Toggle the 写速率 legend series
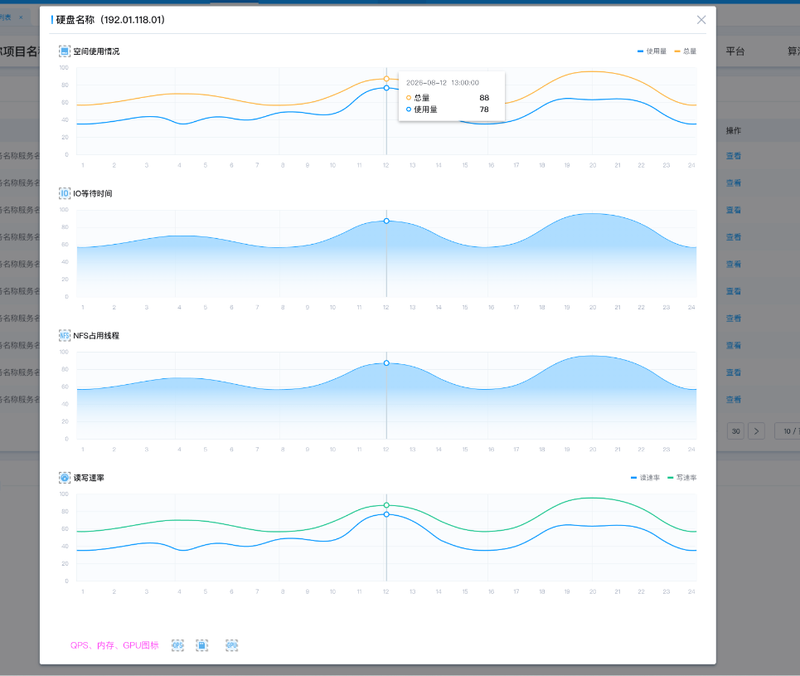The image size is (800, 676). 682,478
